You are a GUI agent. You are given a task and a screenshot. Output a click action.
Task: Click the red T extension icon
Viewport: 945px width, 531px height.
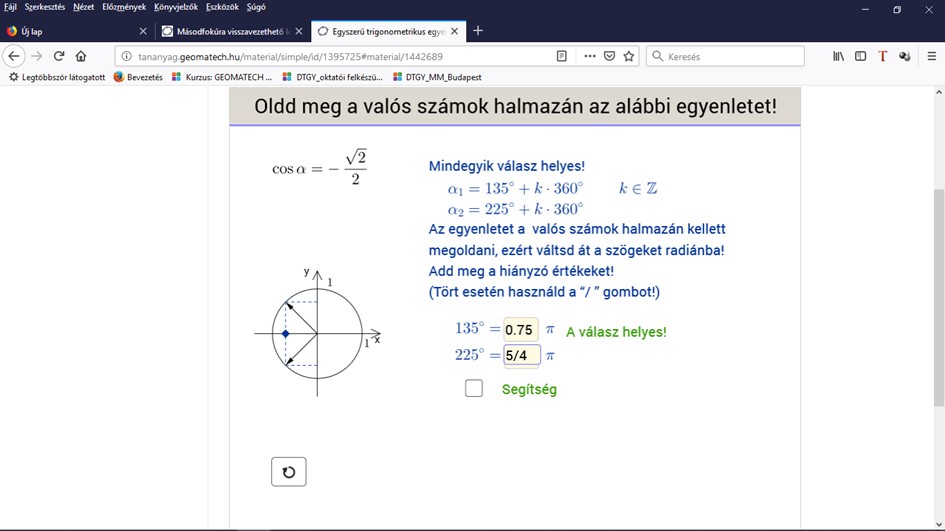[x=882, y=56]
